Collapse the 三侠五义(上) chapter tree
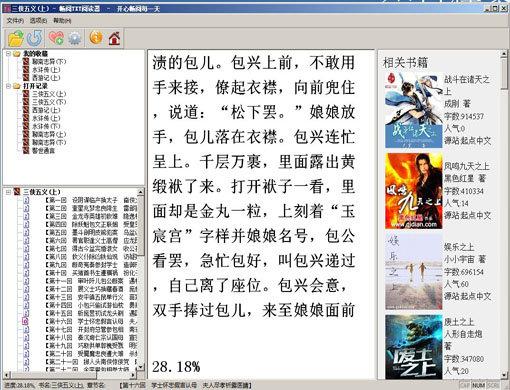Viewport: 510px width, 390px height. 8,192
